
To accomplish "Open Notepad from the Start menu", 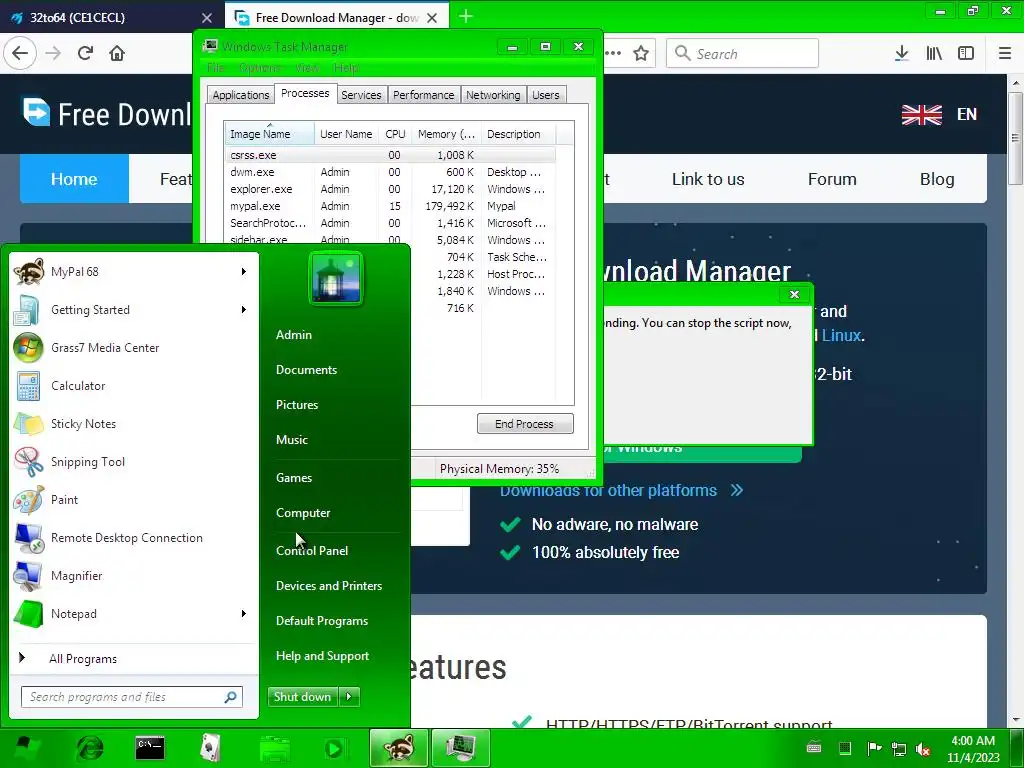I will tap(73, 613).
